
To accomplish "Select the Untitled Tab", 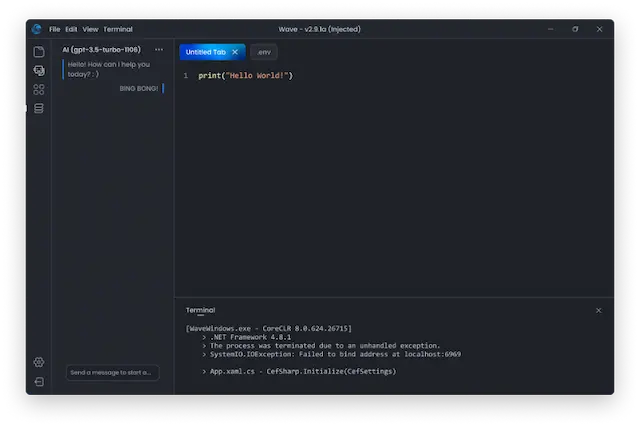I will (x=206, y=52).
